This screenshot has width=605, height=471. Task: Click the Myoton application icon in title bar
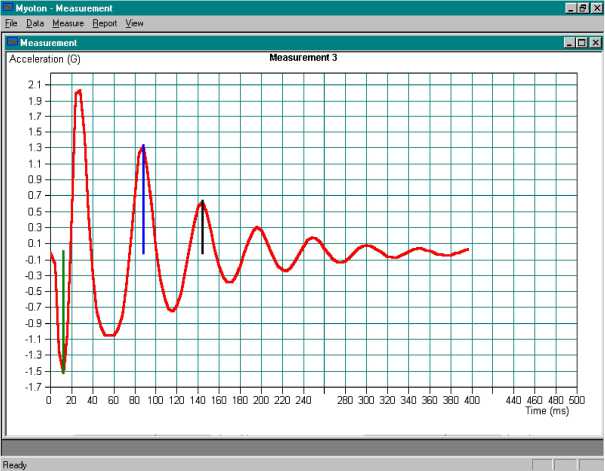click(8, 7)
